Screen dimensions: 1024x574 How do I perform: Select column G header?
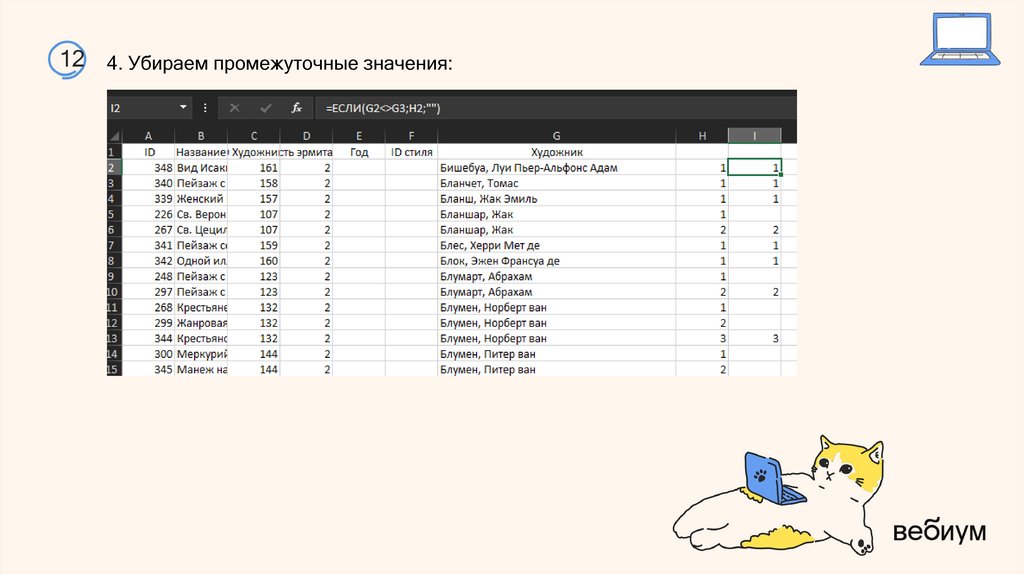point(556,136)
